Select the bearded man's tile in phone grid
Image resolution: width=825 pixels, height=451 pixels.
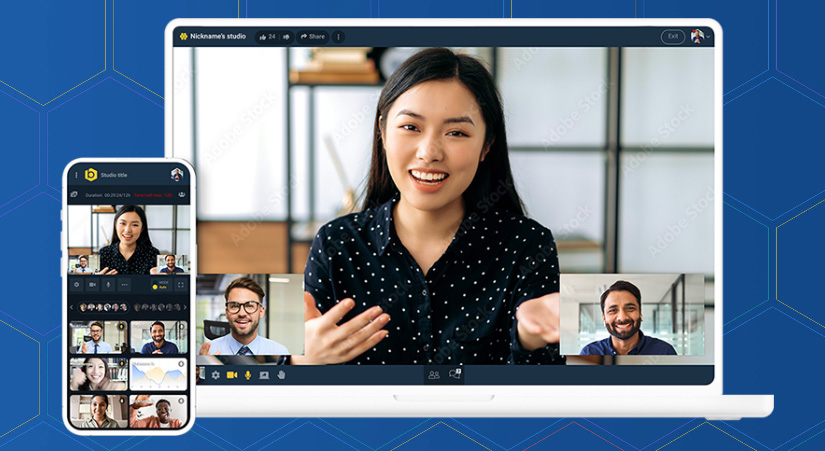click(158, 337)
